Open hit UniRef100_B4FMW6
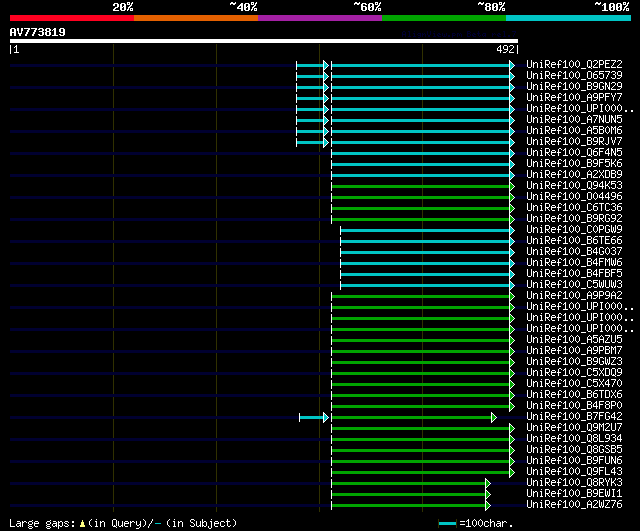 574,263
